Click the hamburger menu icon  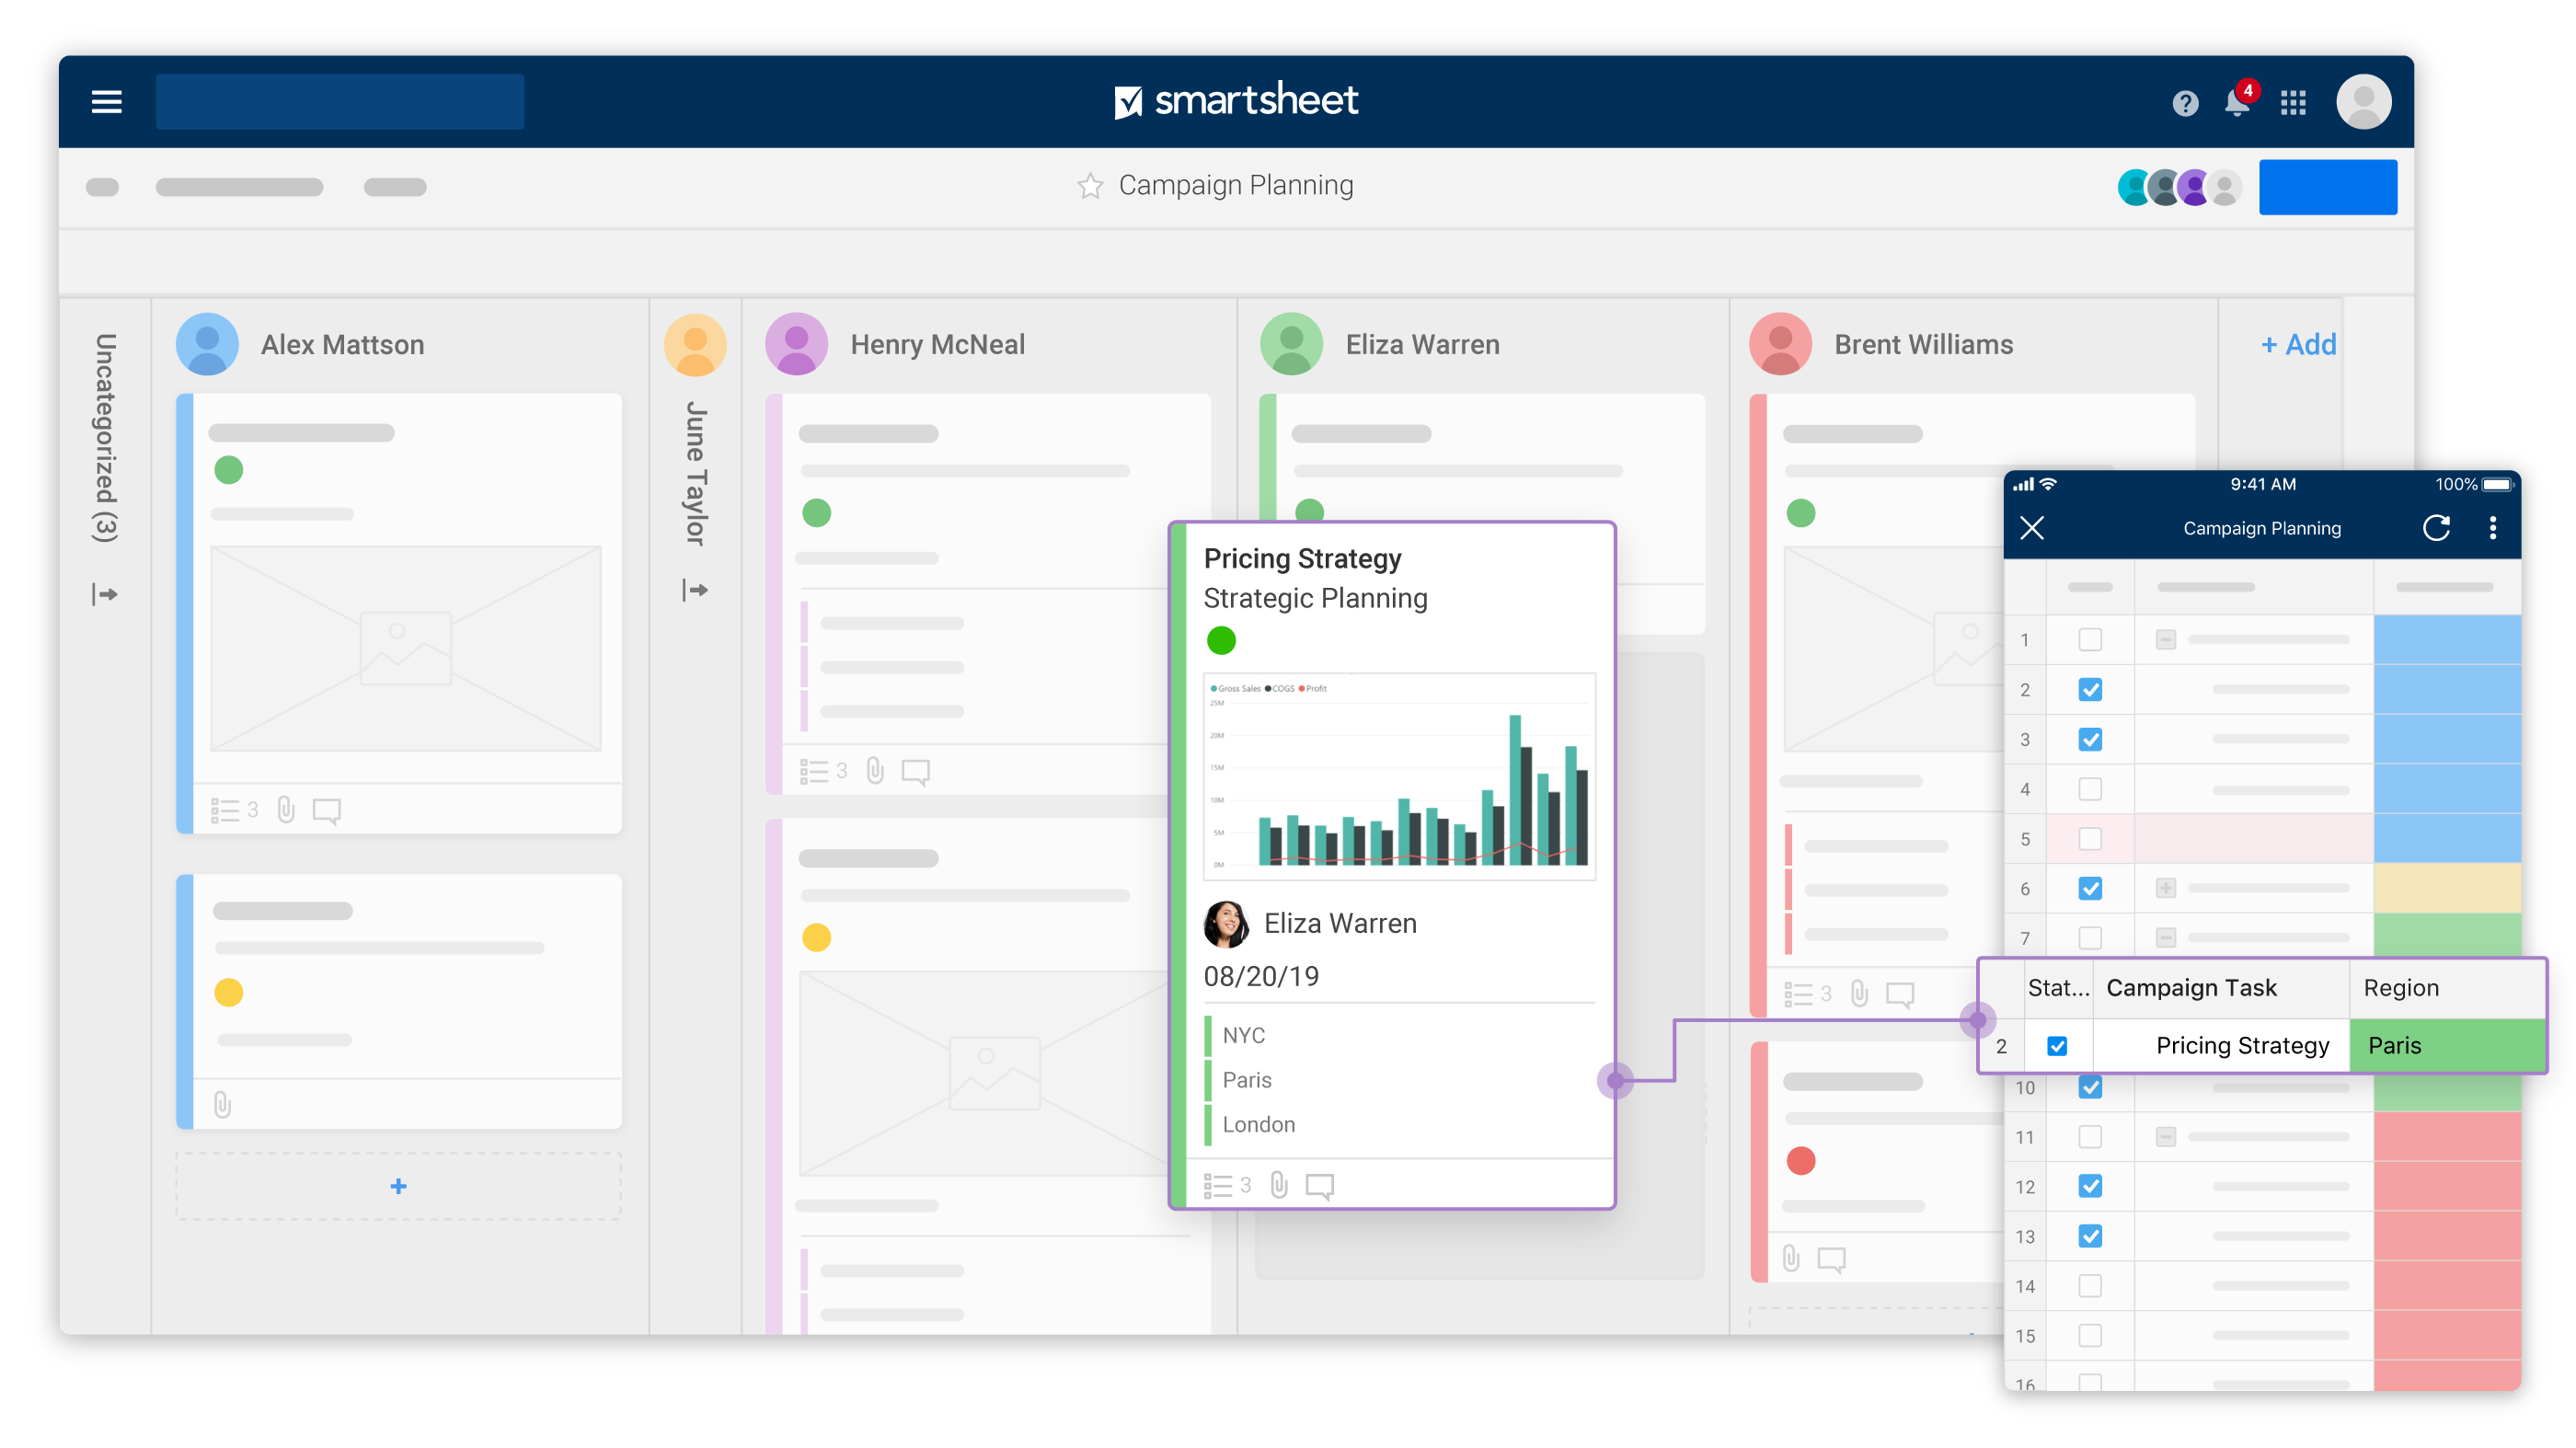106,99
